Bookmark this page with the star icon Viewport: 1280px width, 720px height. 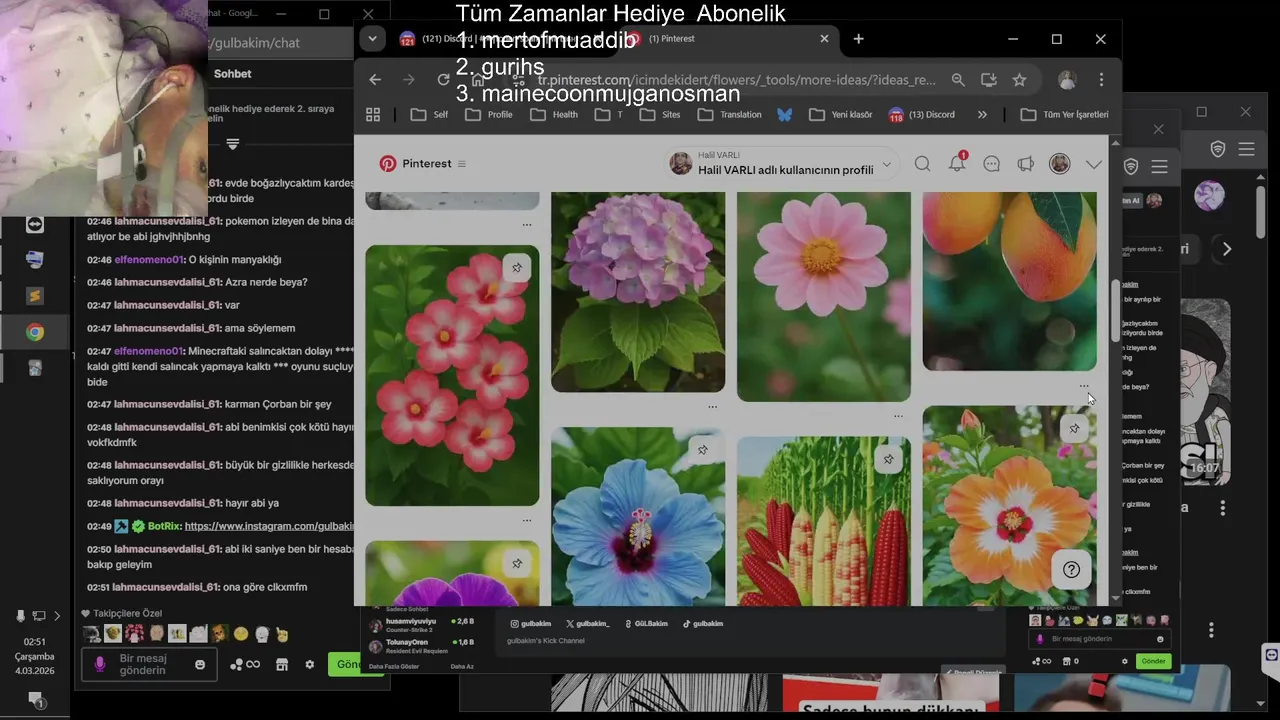(1019, 80)
